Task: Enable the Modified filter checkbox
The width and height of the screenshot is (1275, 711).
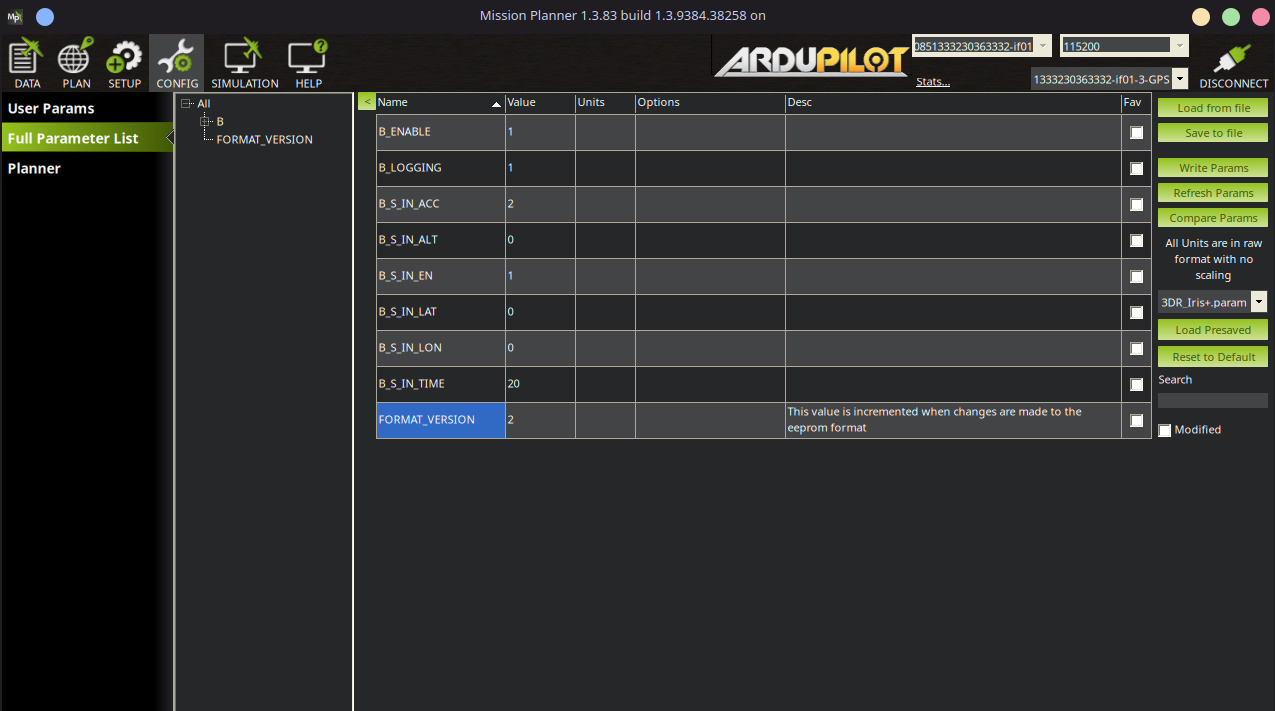Action: (1164, 430)
